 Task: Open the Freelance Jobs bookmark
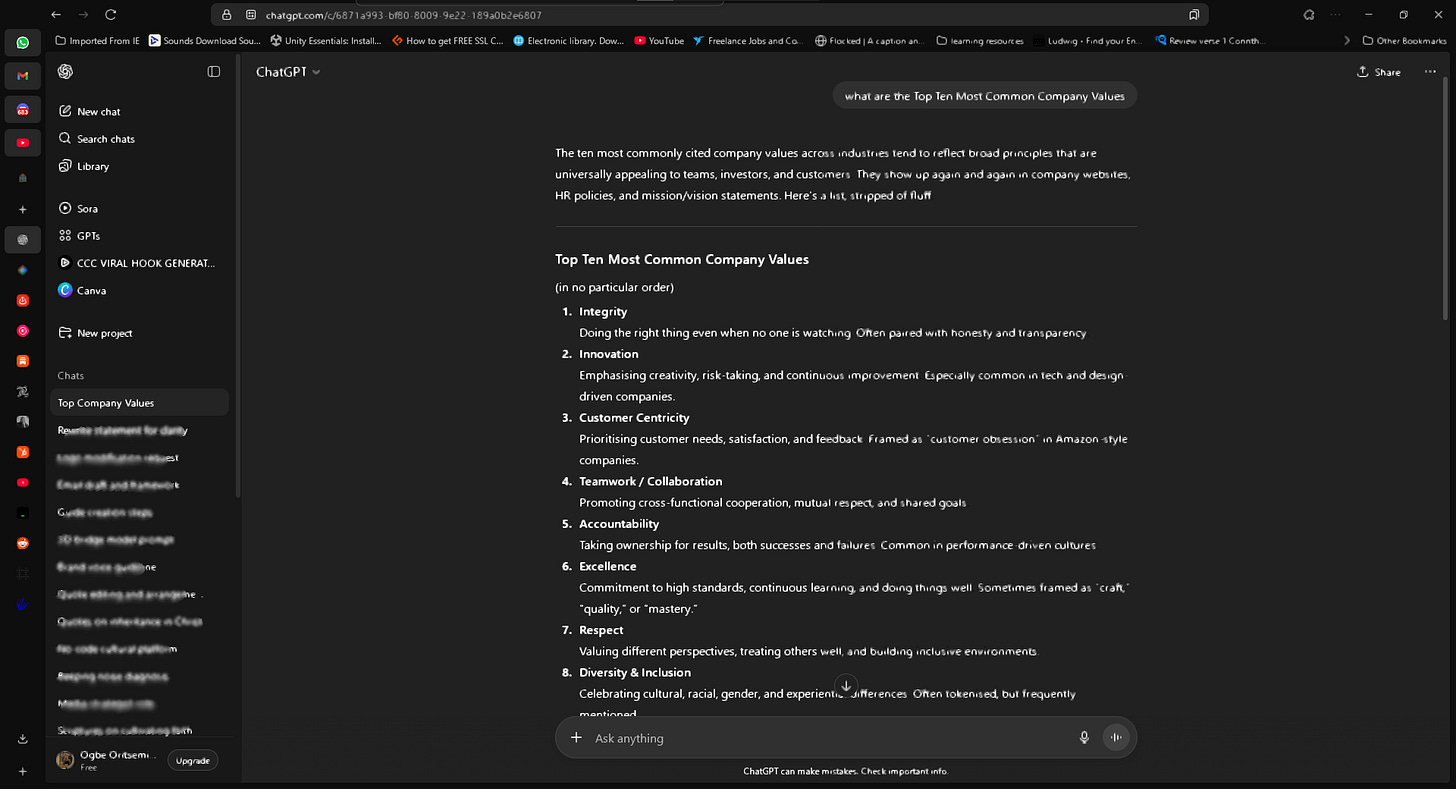tap(750, 41)
